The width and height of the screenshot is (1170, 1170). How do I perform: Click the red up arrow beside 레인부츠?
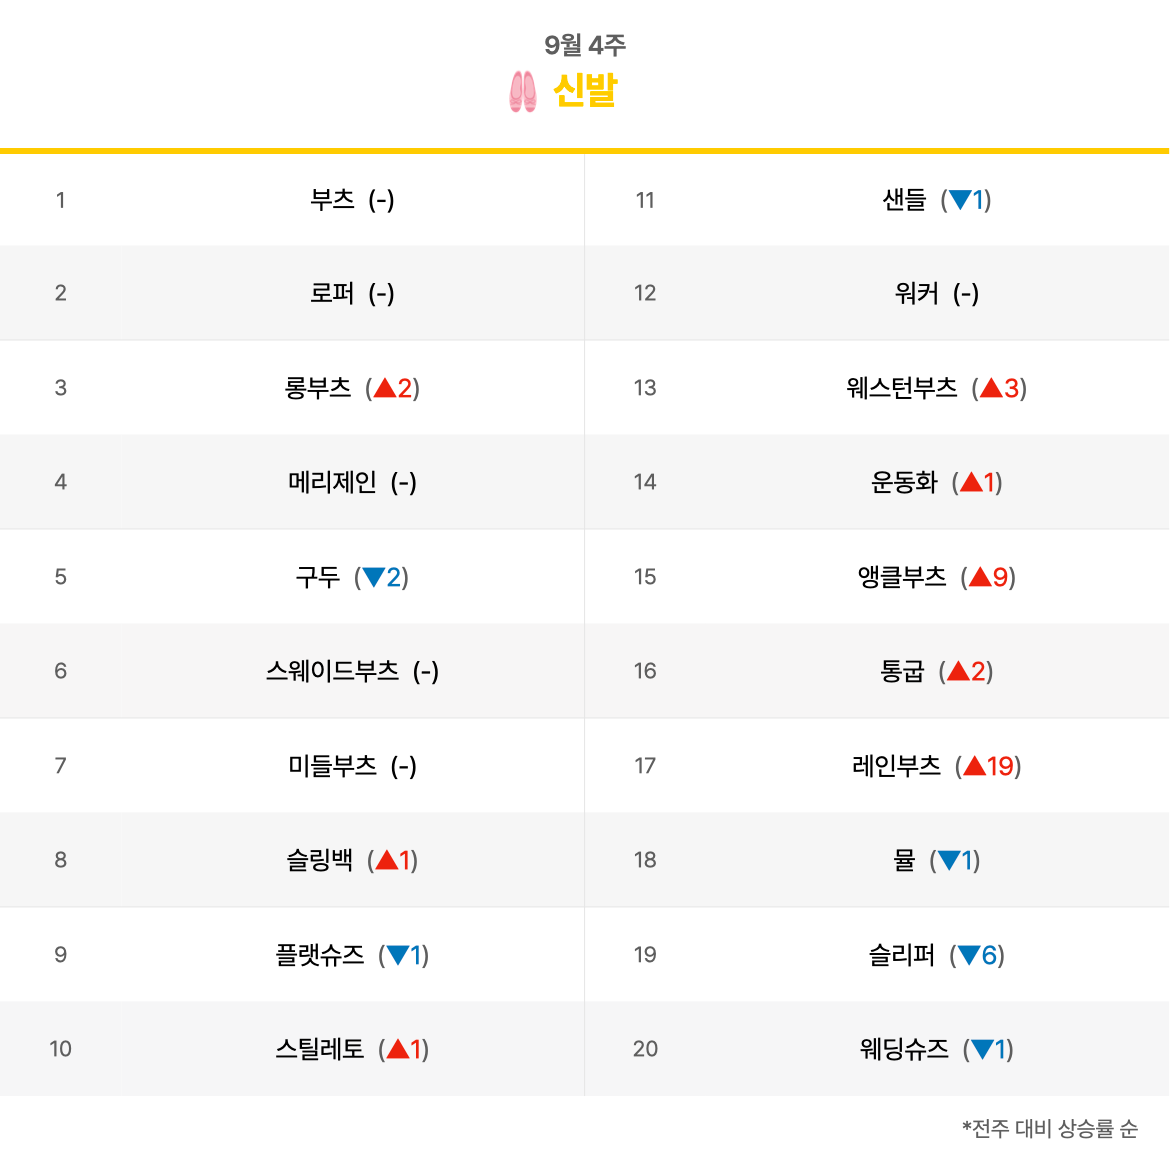tap(974, 766)
